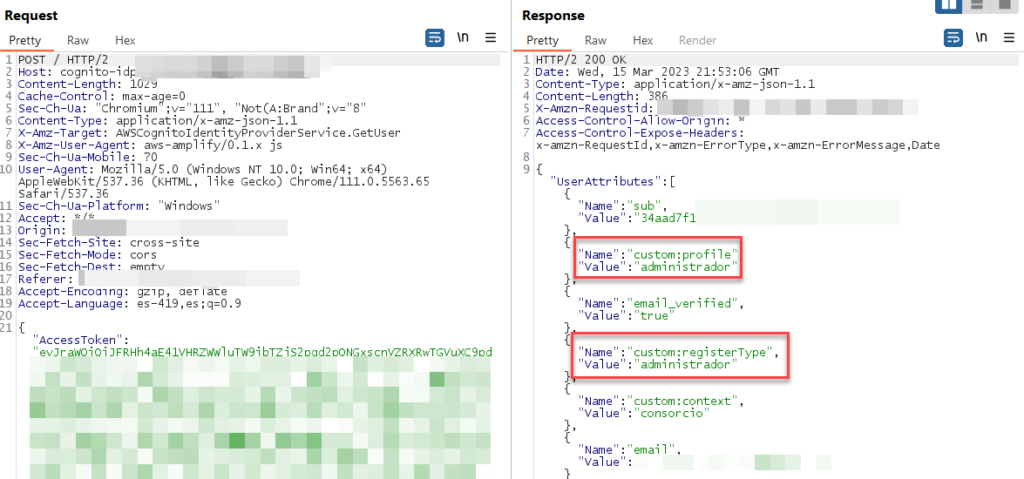Switch Request view to Raw tab
Viewport: 1024px width, 479px height.
tap(78, 41)
